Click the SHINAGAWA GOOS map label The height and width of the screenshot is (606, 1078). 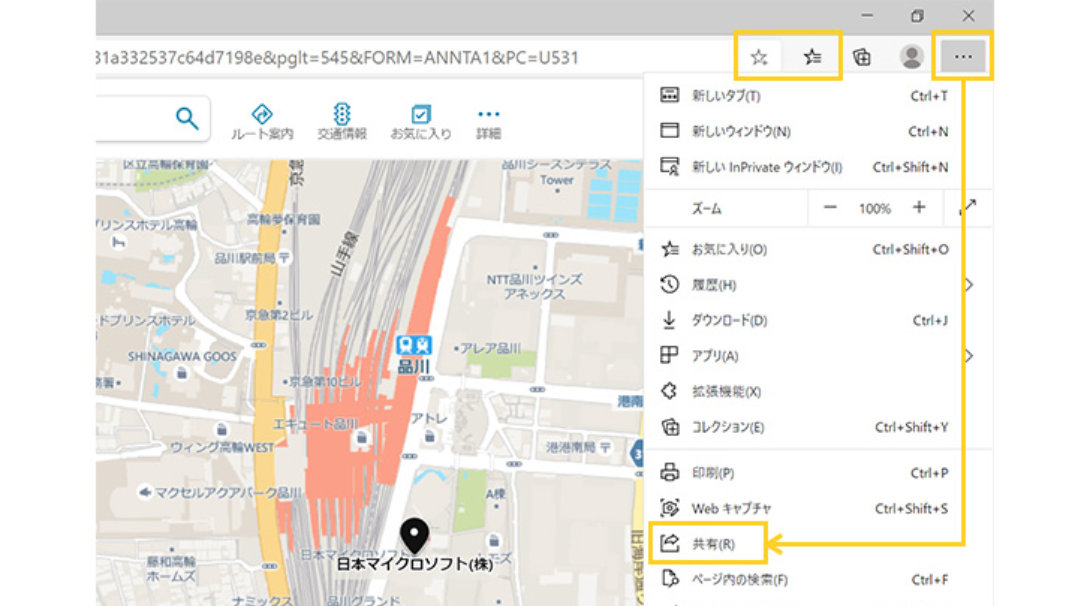[x=182, y=356]
